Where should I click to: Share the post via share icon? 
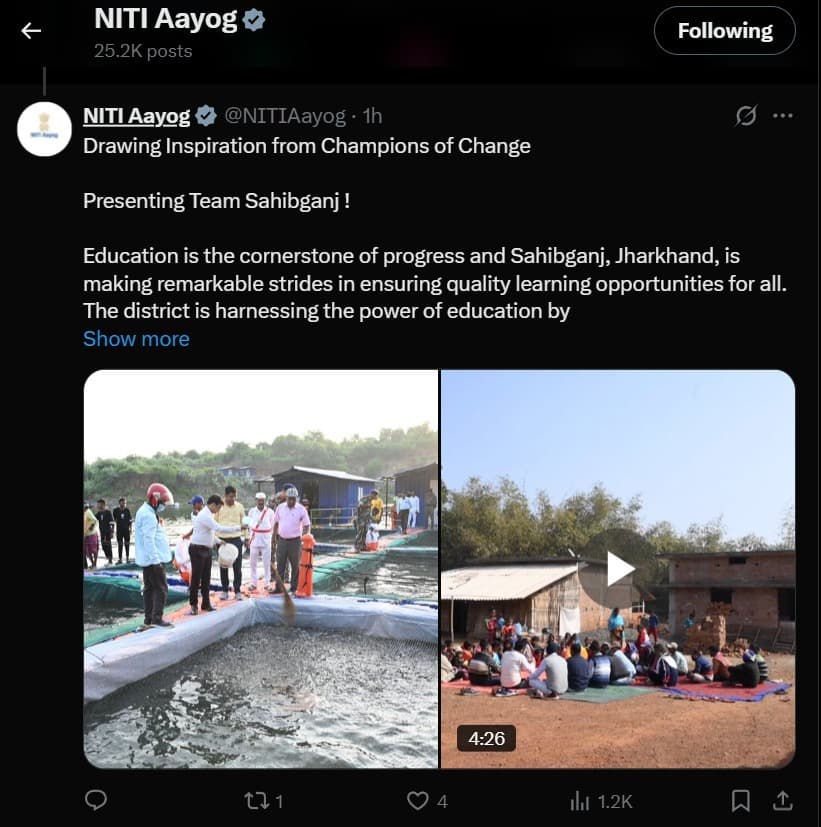point(784,800)
